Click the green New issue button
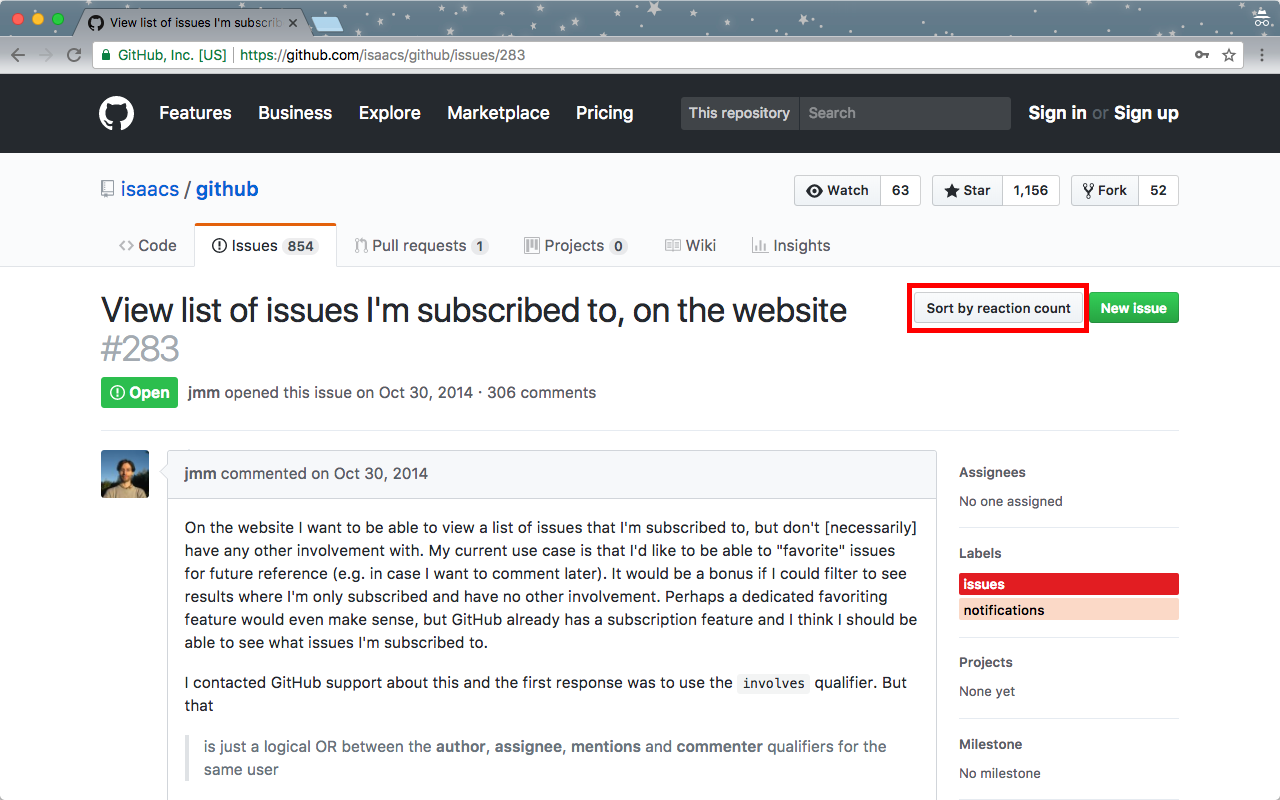 tap(1134, 307)
